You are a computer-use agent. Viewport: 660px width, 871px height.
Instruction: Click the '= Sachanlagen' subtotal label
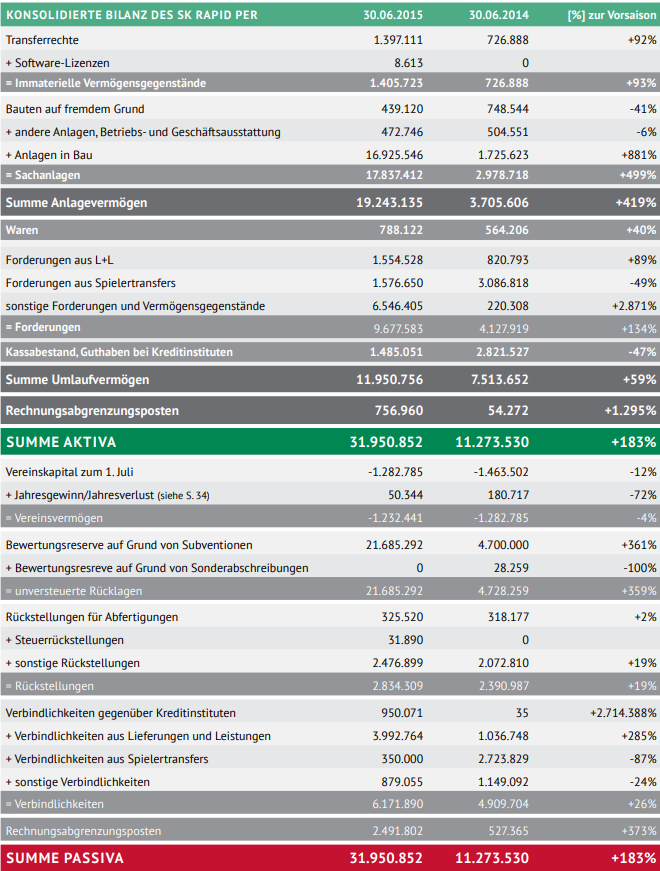click(43, 175)
